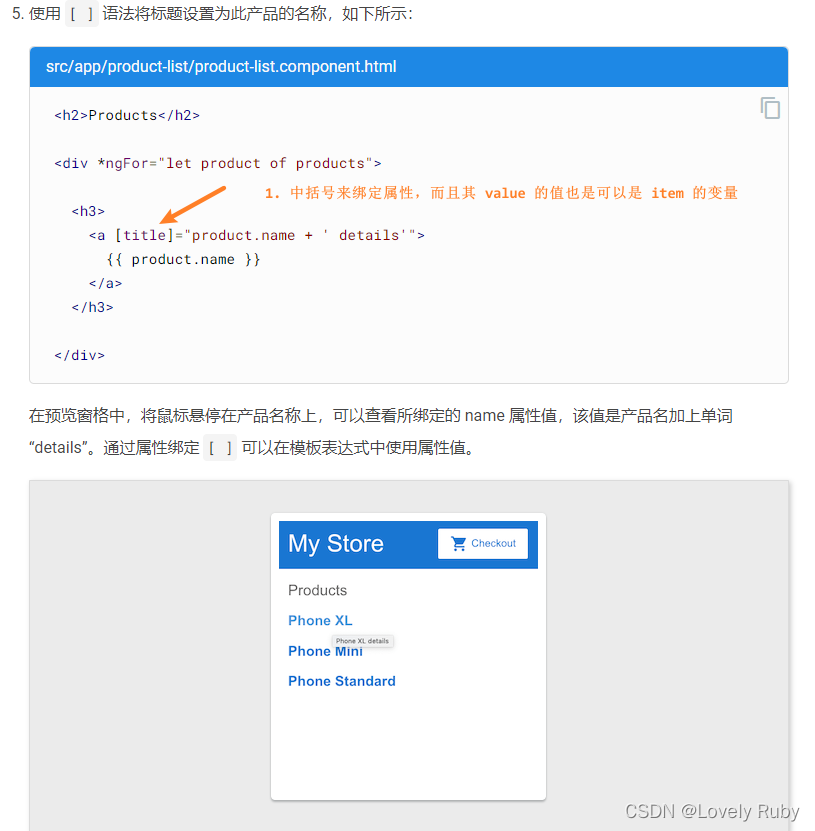Click the shopping cart icon
815x831 pixels.
point(458,543)
